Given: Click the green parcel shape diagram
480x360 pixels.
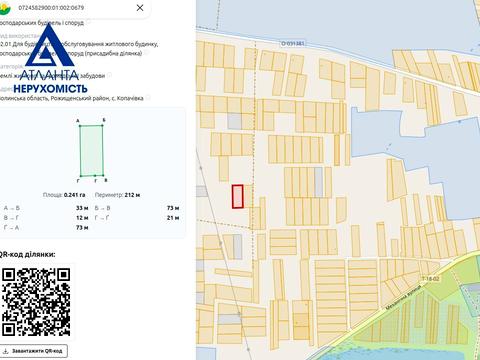Looking at the screenshot, I should pyautogui.click(x=91, y=150).
